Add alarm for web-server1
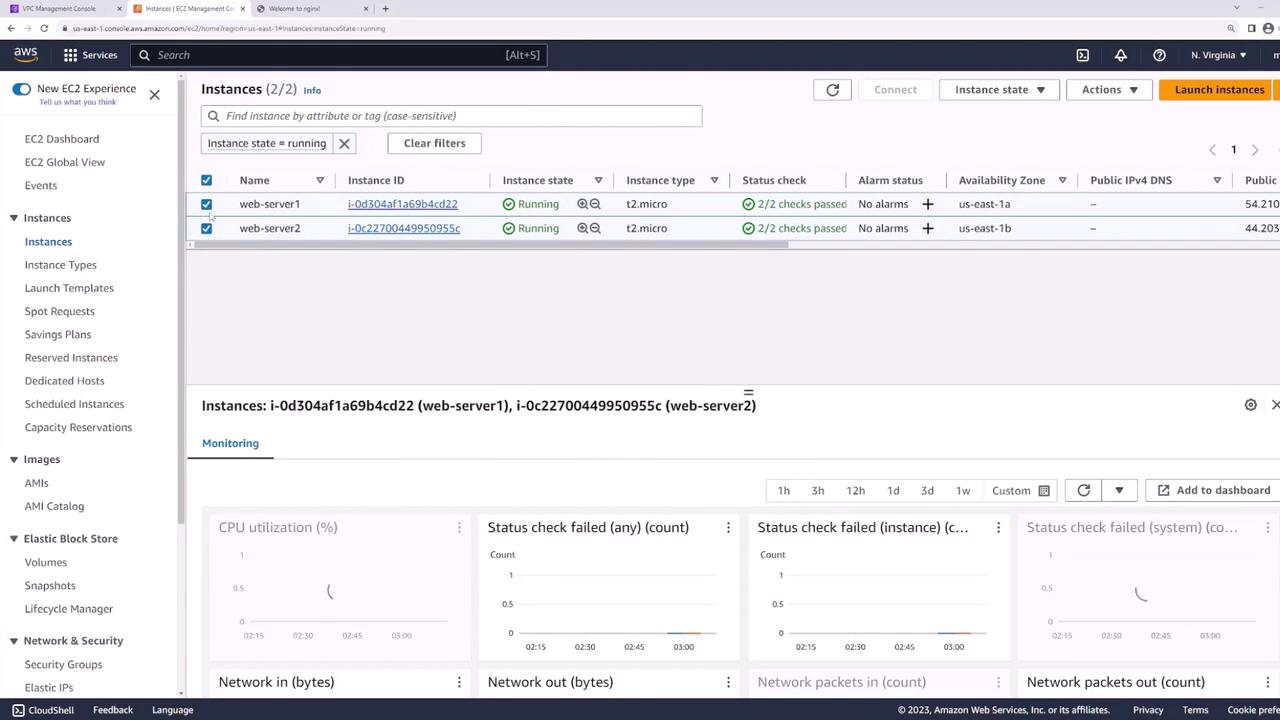Screen dimensions: 1280x720 coord(927,204)
